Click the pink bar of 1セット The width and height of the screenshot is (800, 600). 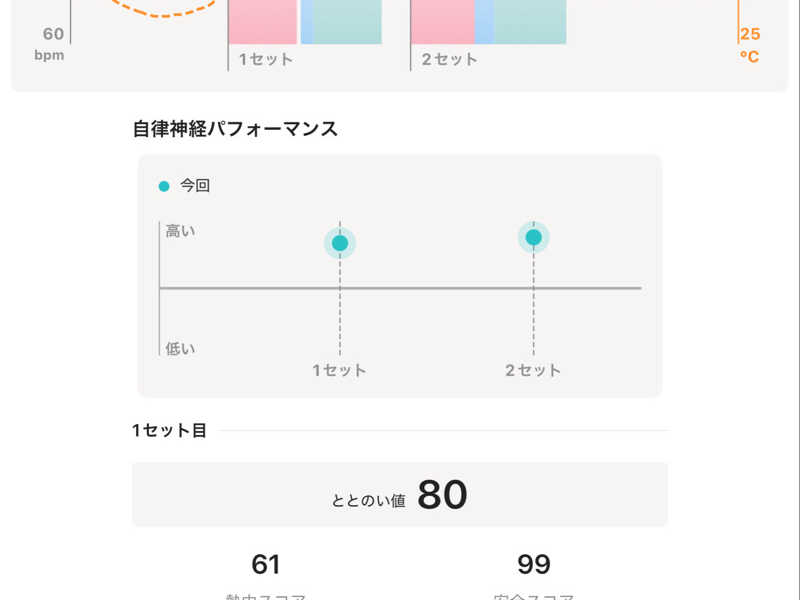tap(263, 22)
